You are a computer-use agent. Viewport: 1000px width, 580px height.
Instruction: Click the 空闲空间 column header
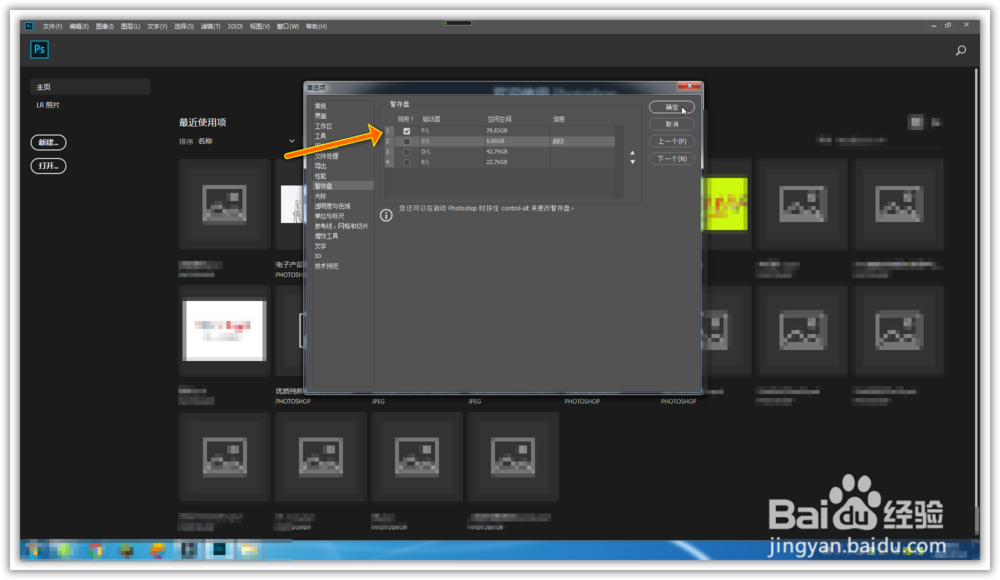click(x=499, y=119)
